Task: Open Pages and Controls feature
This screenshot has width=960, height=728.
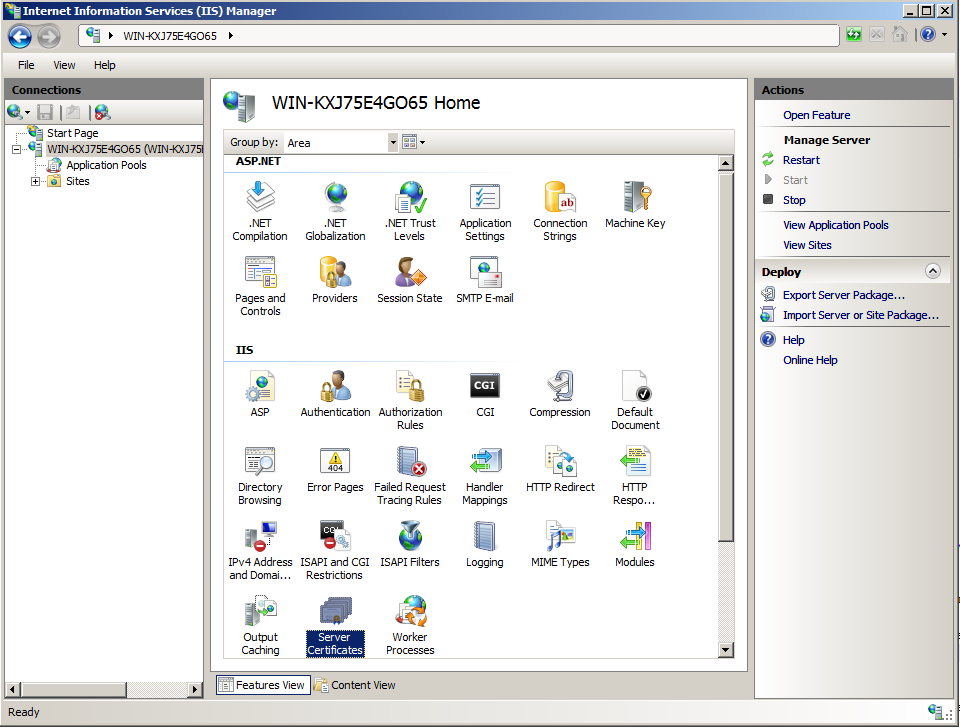Action: [260, 286]
